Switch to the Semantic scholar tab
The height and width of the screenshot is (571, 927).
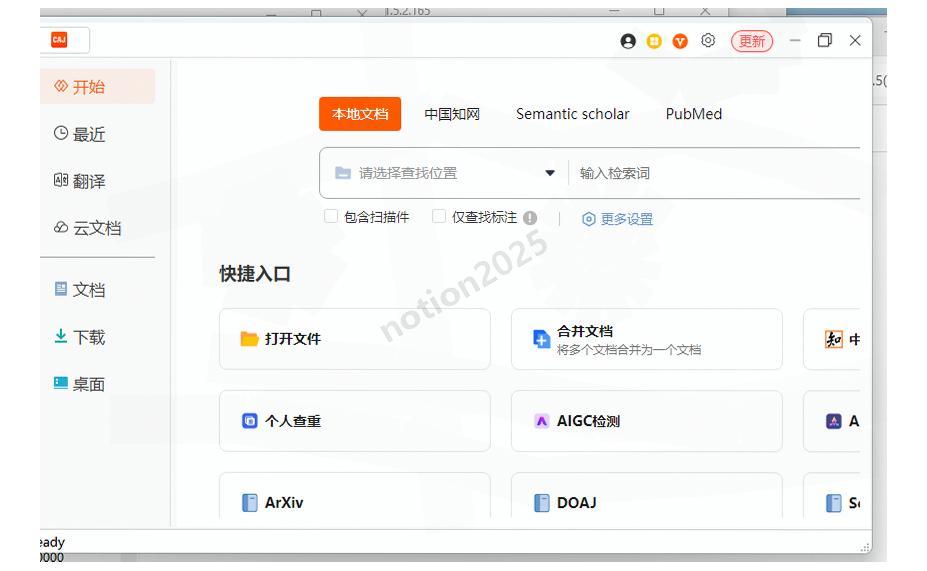pyautogui.click(x=572, y=113)
